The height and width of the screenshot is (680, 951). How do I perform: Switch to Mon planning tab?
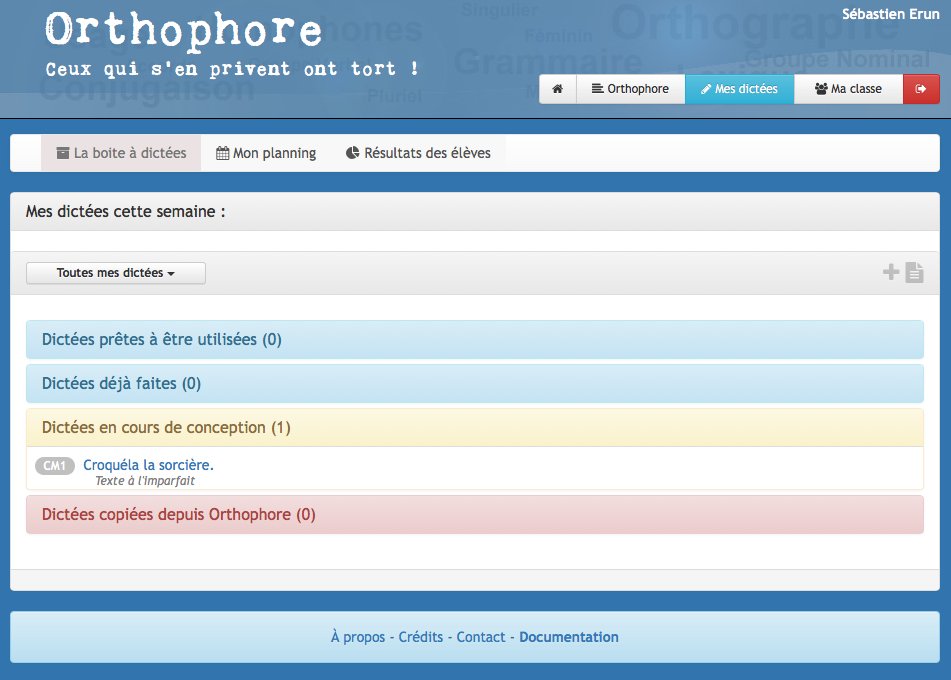pos(266,153)
